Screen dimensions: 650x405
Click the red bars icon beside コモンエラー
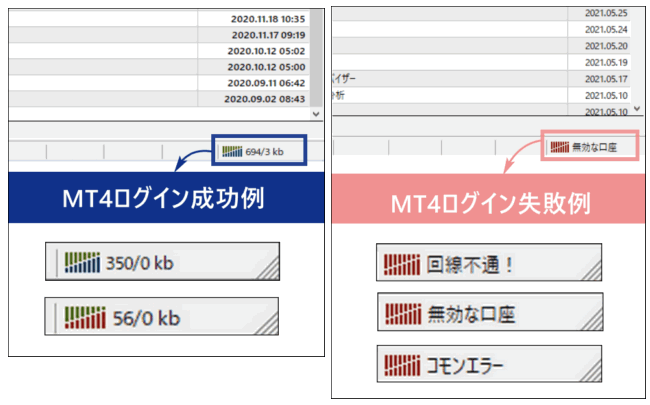point(402,365)
